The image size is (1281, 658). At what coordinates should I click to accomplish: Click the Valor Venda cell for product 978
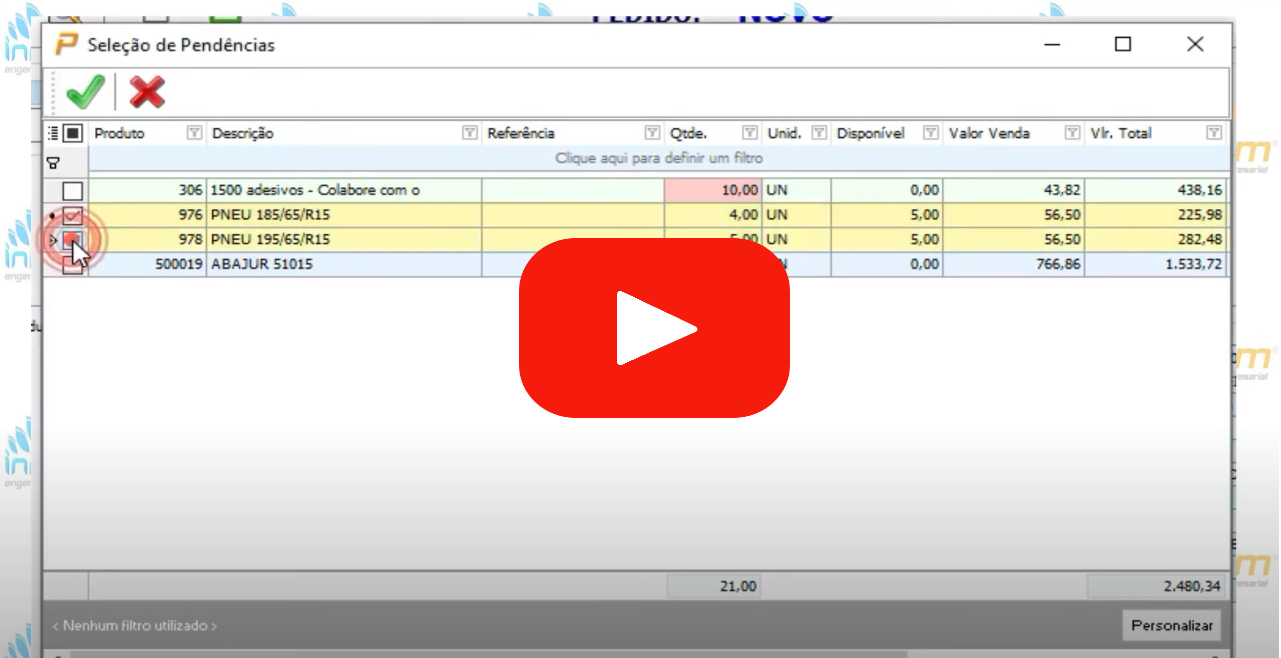pos(1014,240)
